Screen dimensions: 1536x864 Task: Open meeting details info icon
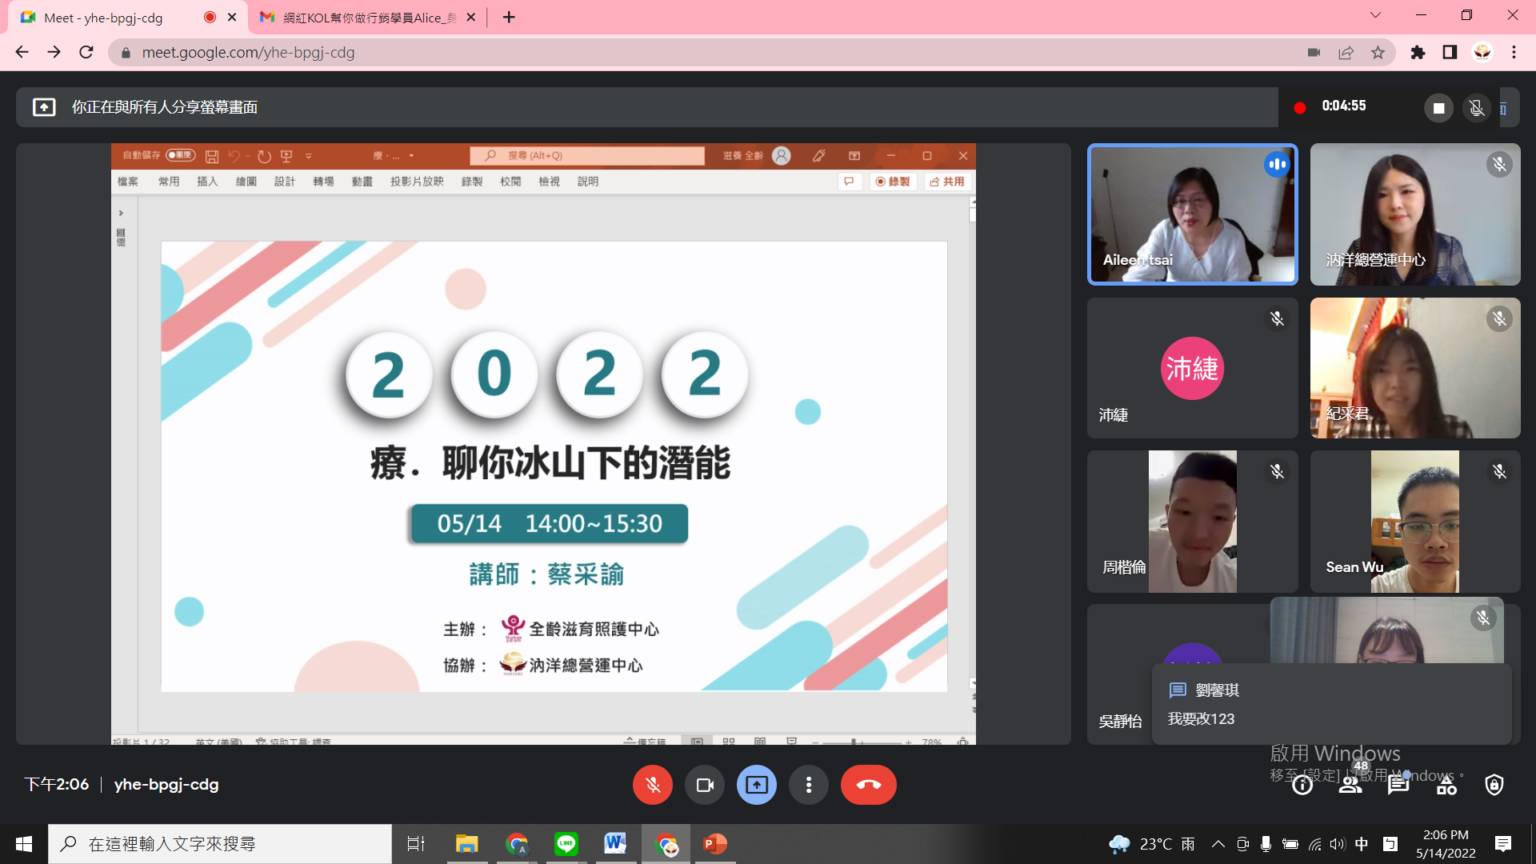click(x=1301, y=785)
